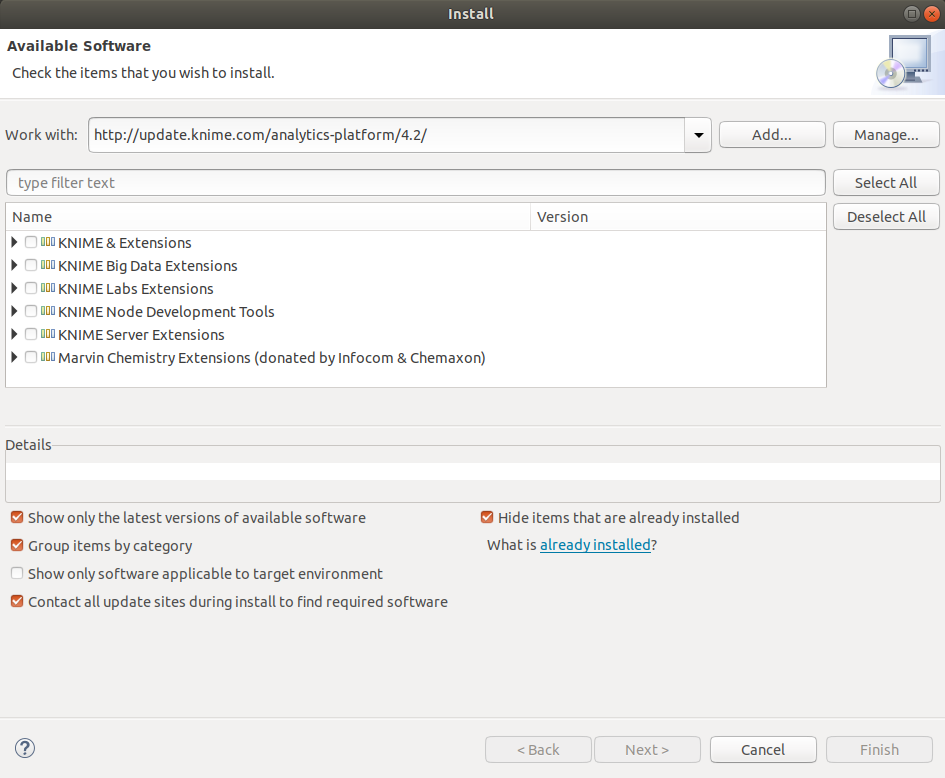Focus the type filter text field
Screen dimensions: 945x778
point(416,183)
